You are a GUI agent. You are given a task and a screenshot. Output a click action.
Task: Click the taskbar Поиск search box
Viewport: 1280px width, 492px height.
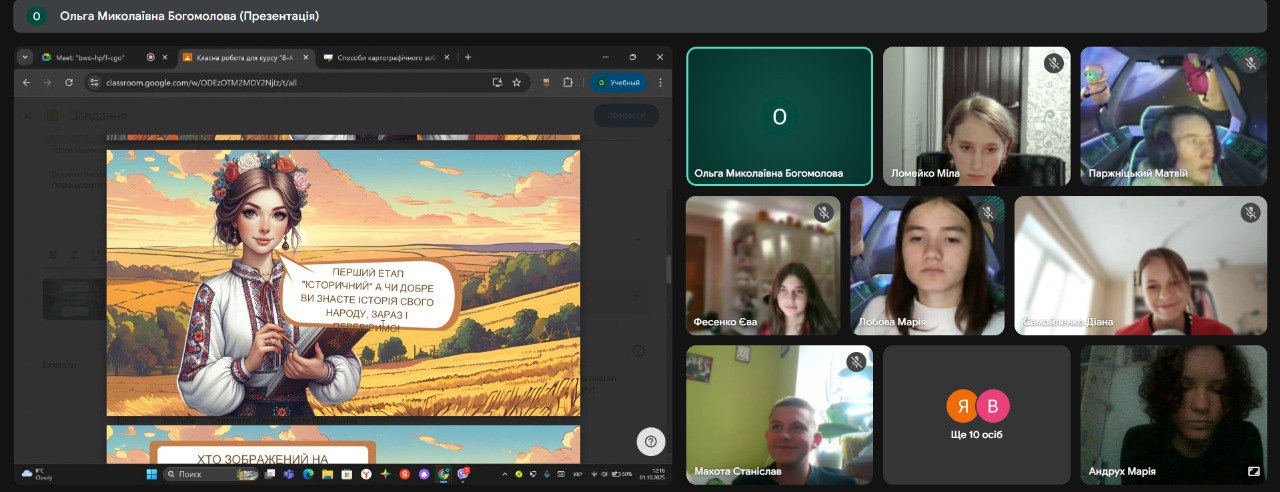tap(212, 474)
